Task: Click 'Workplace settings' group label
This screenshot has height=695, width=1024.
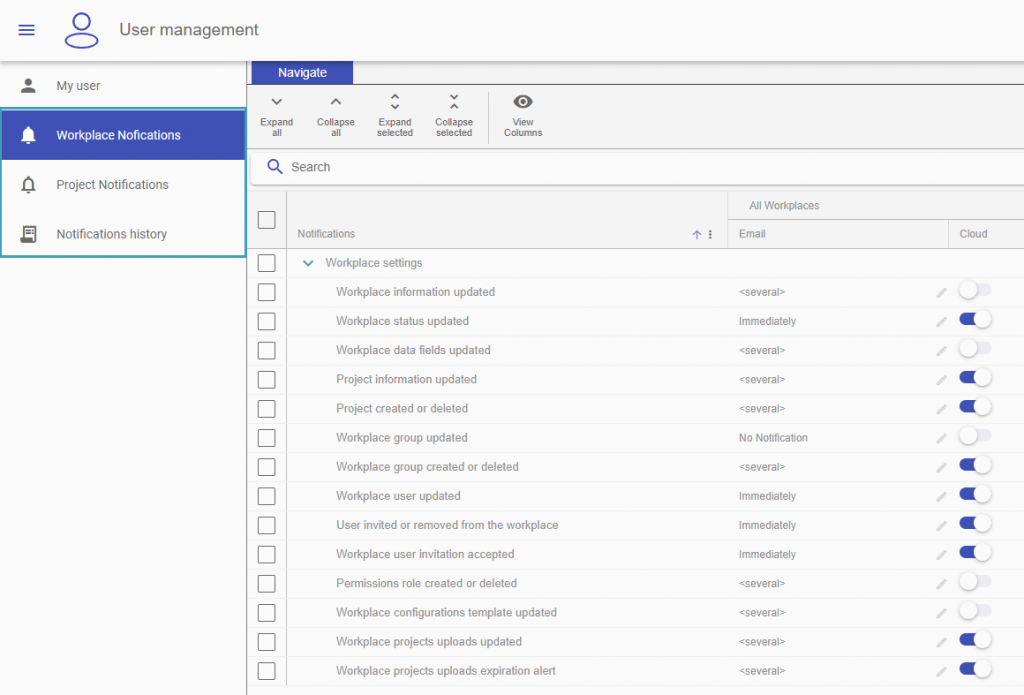Action: point(374,263)
